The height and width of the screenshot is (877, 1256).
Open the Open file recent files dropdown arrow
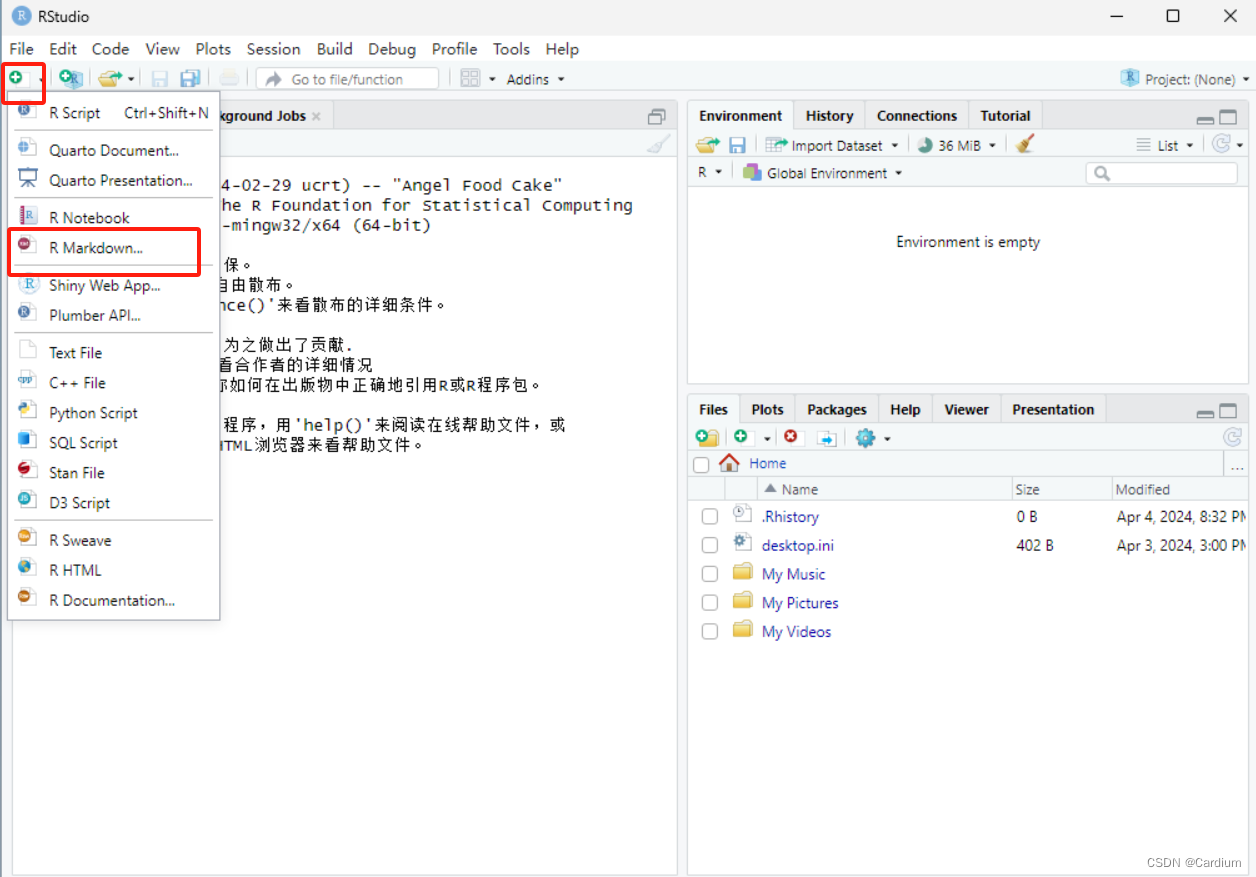131,79
